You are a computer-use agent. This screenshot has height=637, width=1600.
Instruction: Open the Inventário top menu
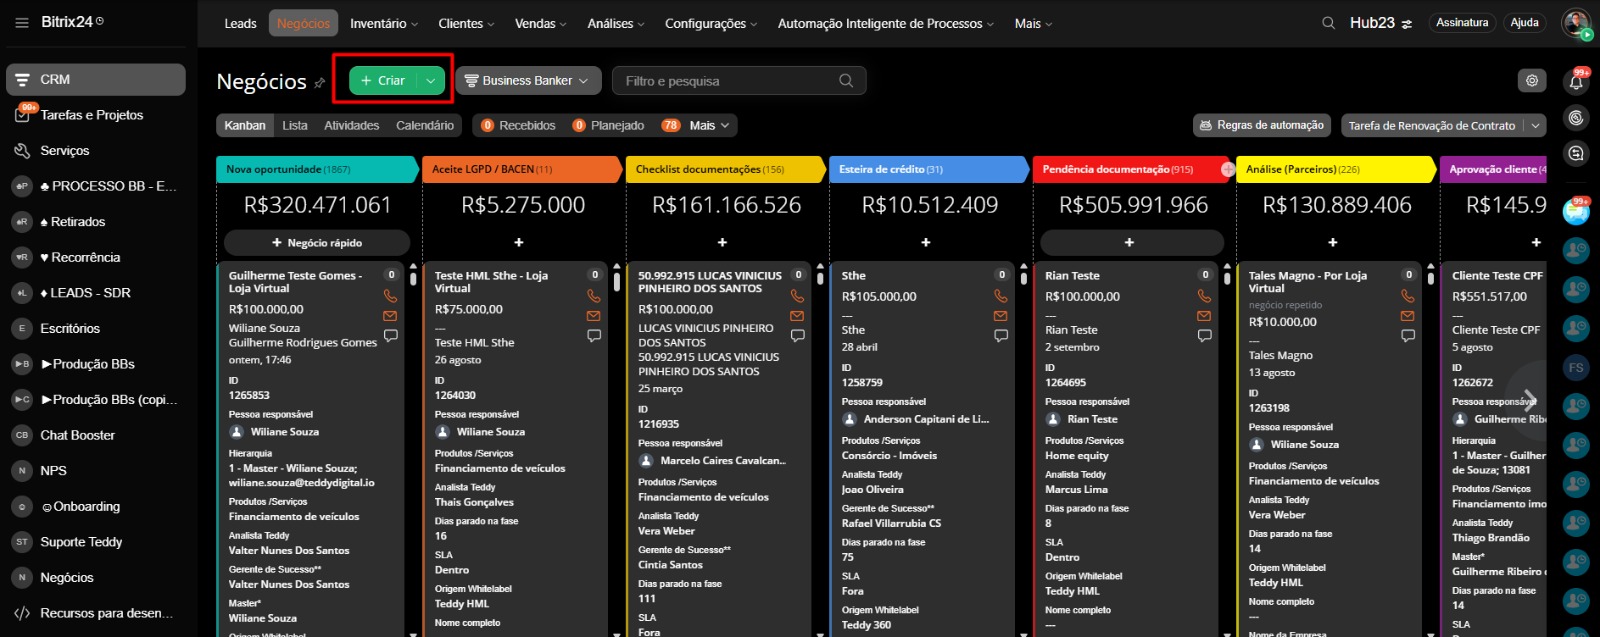[384, 23]
